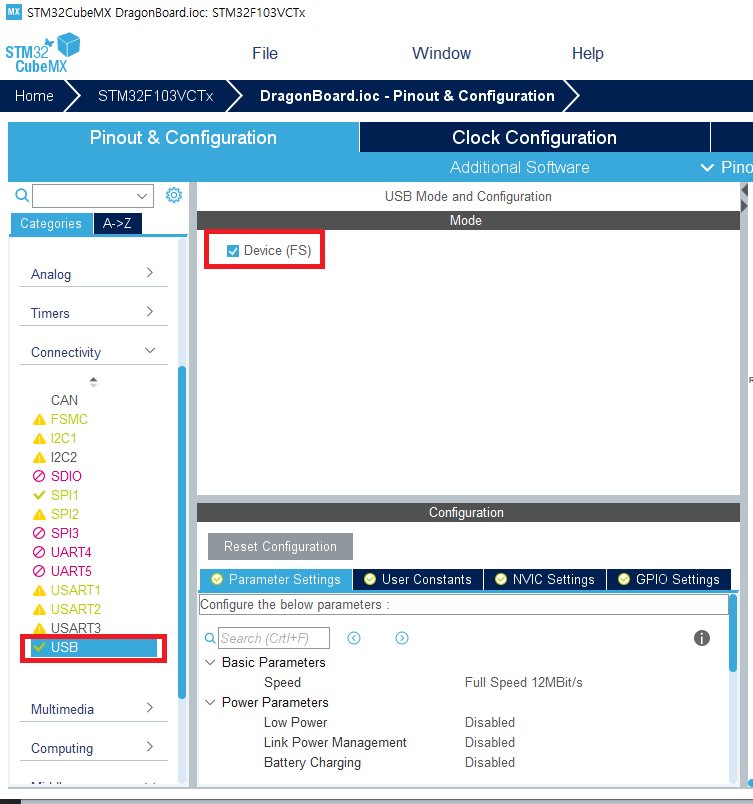This screenshot has width=753, height=804.
Task: Switch to the Clock Configuration tab
Action: 535,137
